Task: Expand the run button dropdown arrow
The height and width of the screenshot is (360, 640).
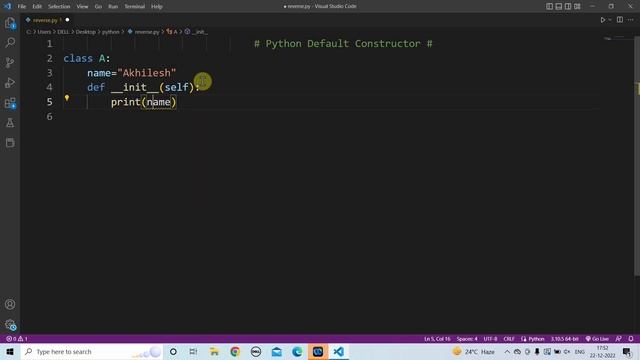Action: coord(610,20)
